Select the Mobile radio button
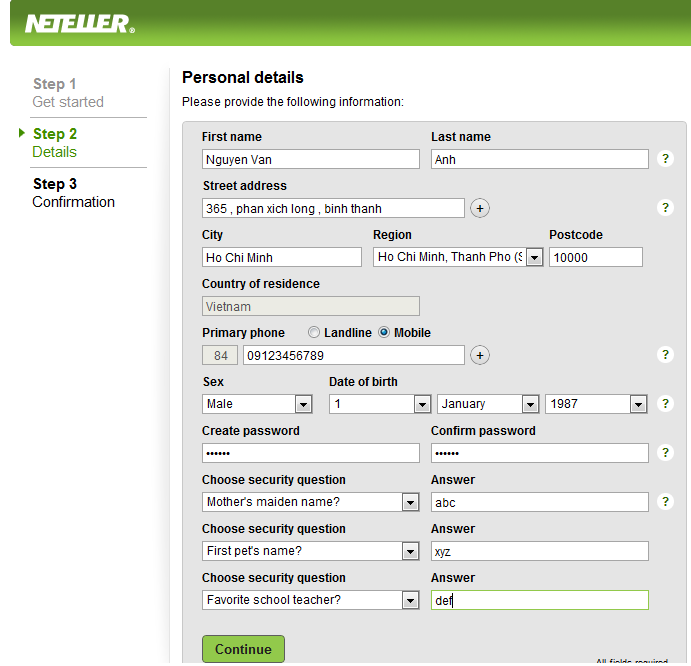The height and width of the screenshot is (666, 691). tap(384, 333)
